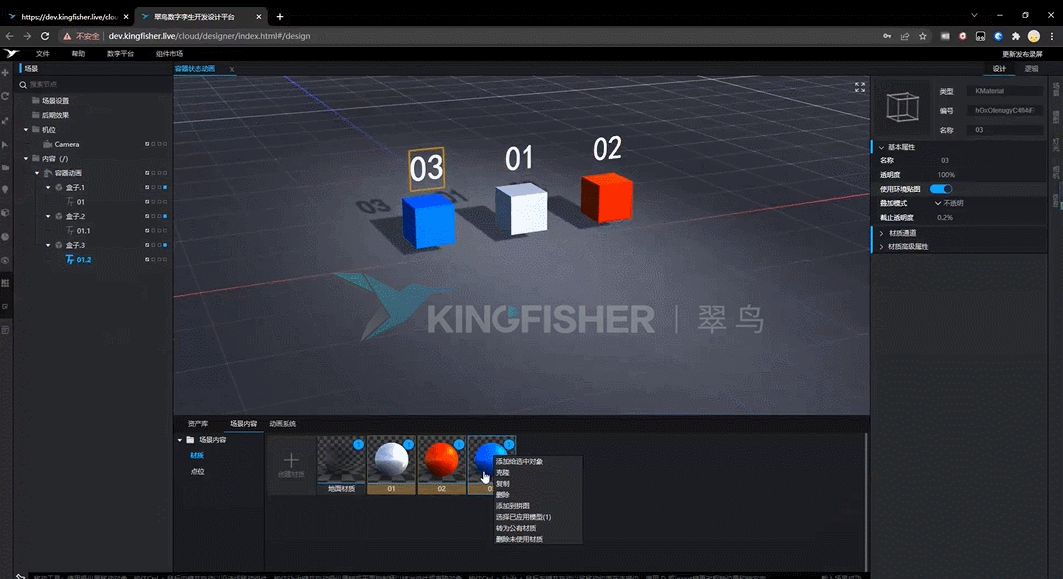Open the 叠加模式 dropdown
This screenshot has height=579, width=1063.
tap(949, 203)
